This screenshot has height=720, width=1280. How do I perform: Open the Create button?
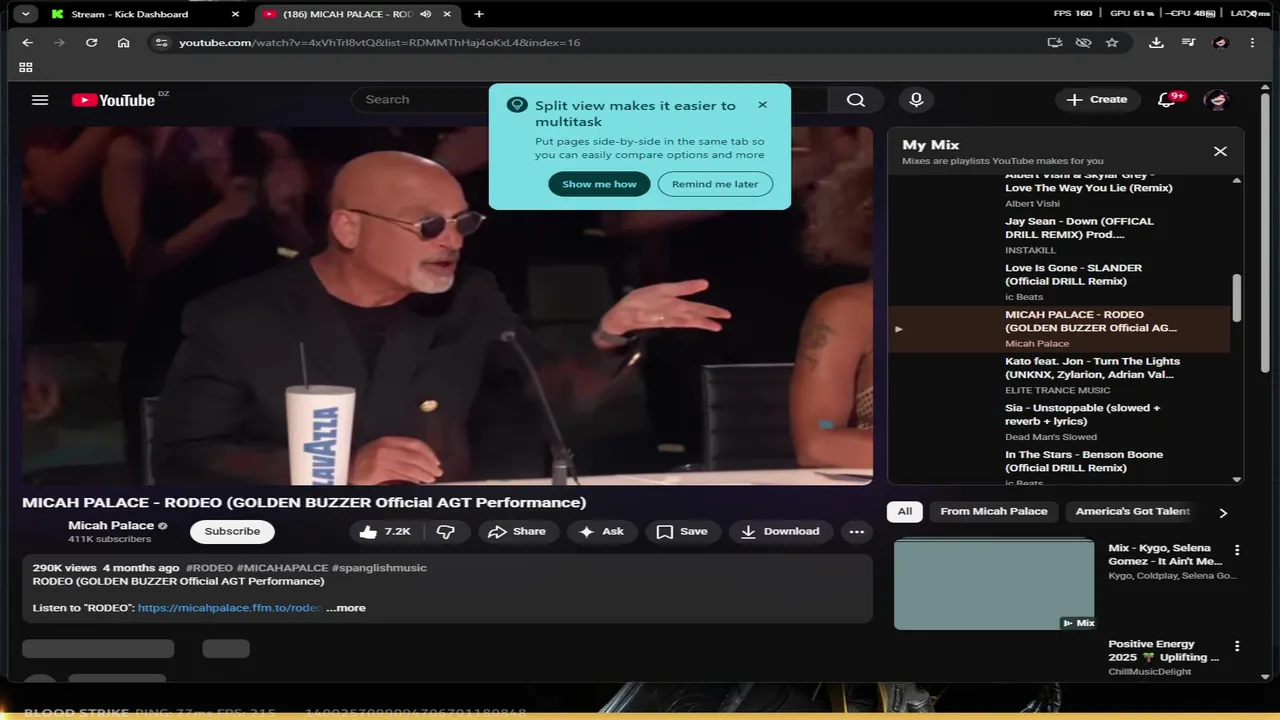(x=1097, y=100)
